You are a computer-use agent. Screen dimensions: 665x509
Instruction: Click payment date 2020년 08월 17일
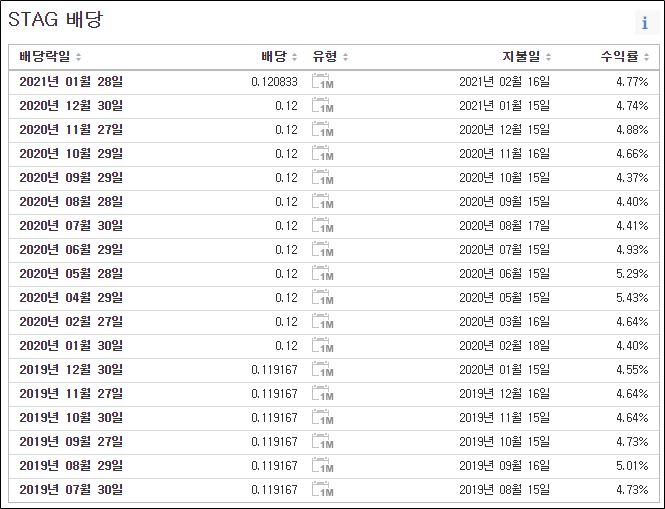coord(504,225)
